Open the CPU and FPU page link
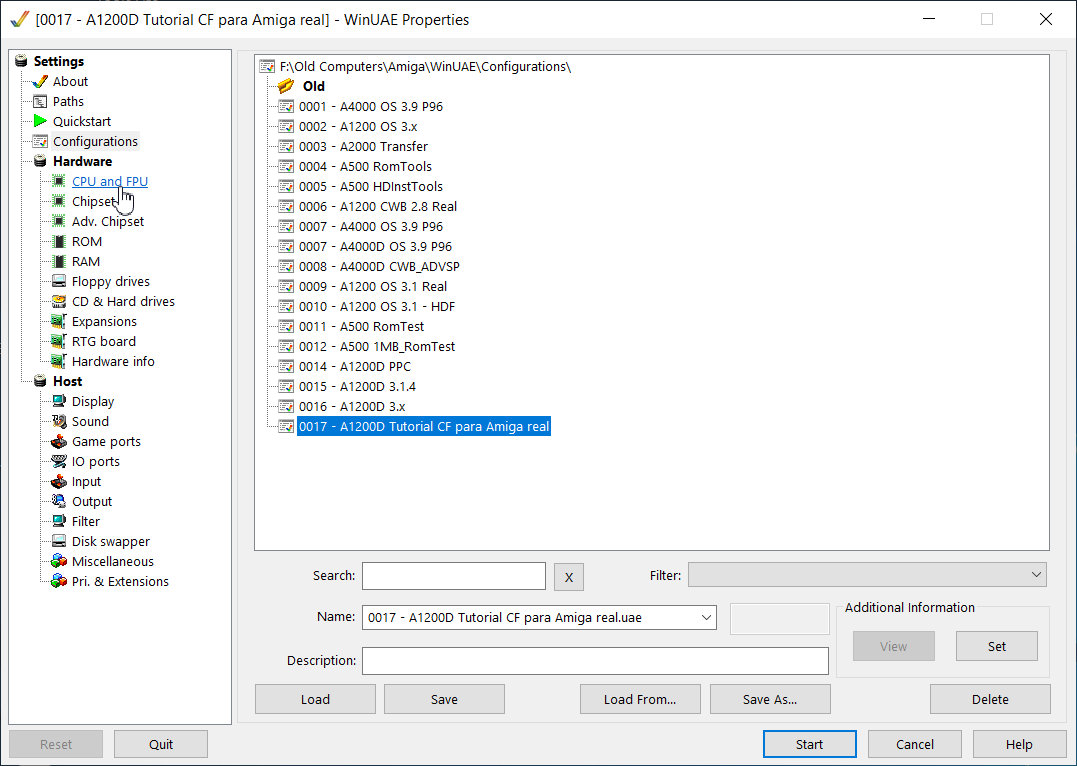This screenshot has width=1077, height=766. coord(110,181)
